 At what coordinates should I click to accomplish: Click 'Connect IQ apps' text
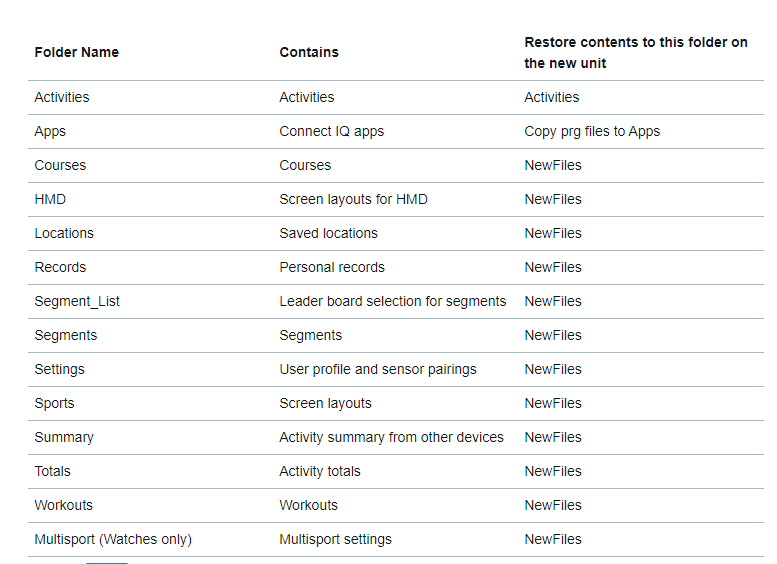tap(331, 131)
